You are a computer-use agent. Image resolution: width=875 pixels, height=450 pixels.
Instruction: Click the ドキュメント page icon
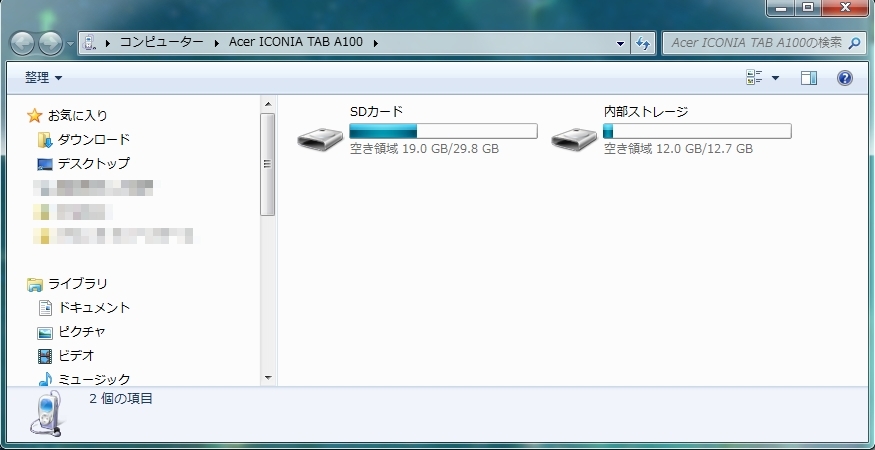click(45, 308)
